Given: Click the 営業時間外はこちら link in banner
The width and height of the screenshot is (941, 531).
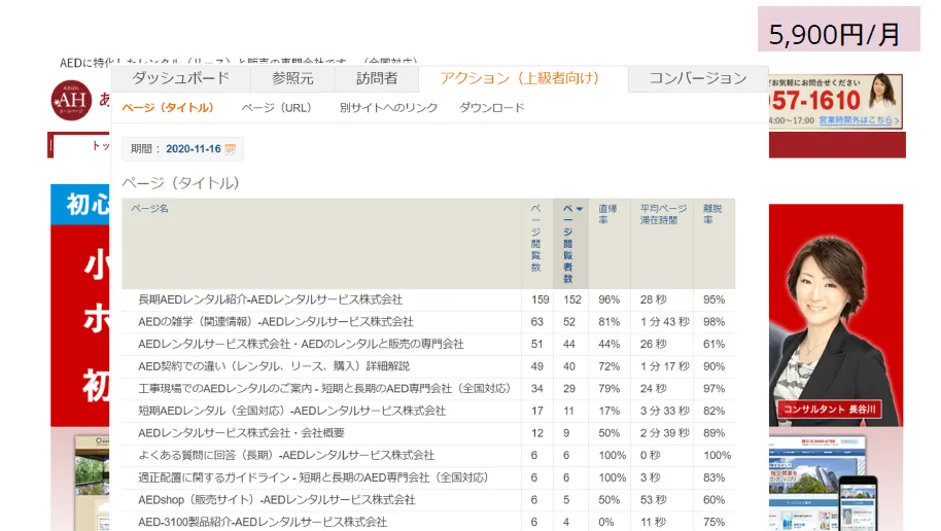Looking at the screenshot, I should [x=859, y=120].
